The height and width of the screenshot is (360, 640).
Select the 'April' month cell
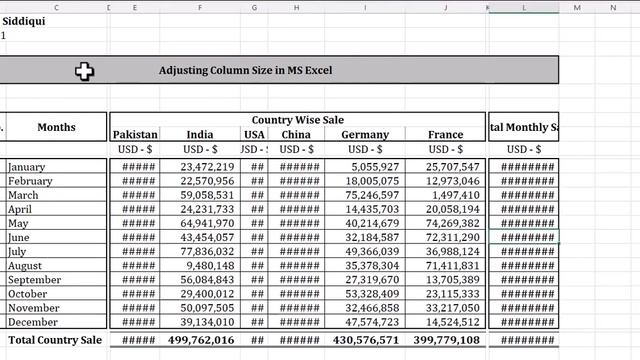(x=56, y=209)
